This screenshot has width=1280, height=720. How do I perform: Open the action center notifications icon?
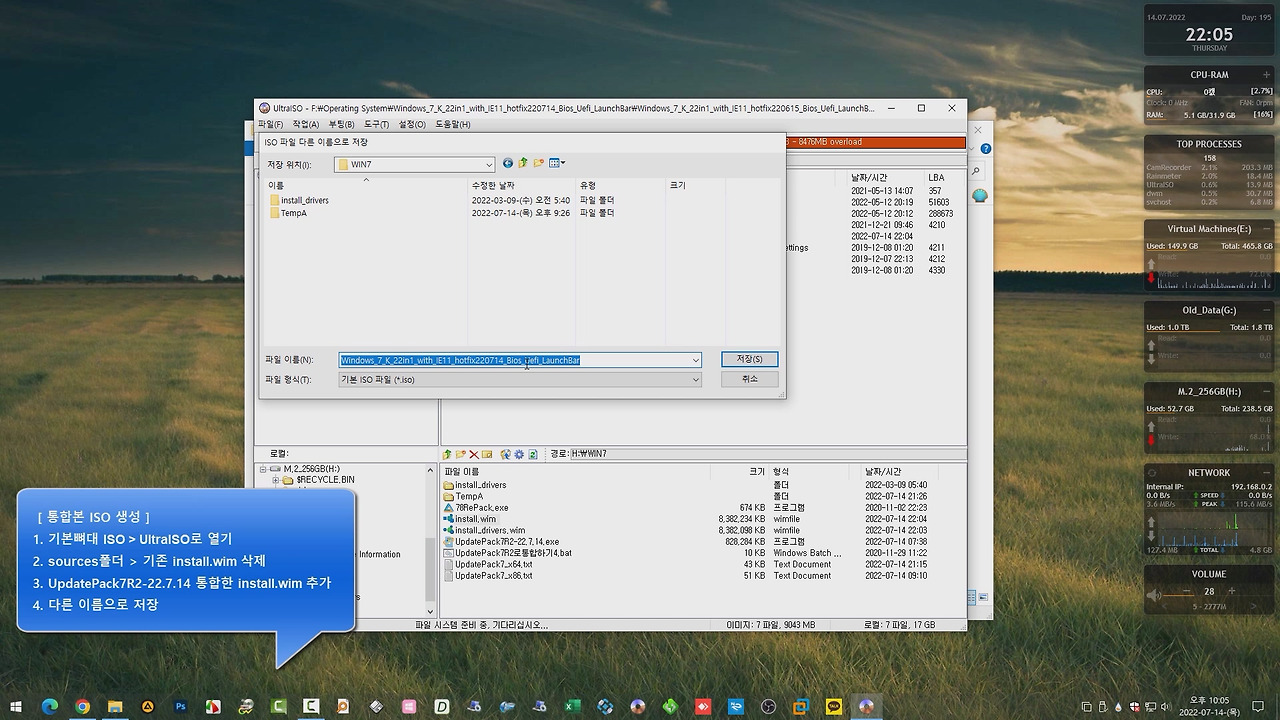click(x=1260, y=706)
